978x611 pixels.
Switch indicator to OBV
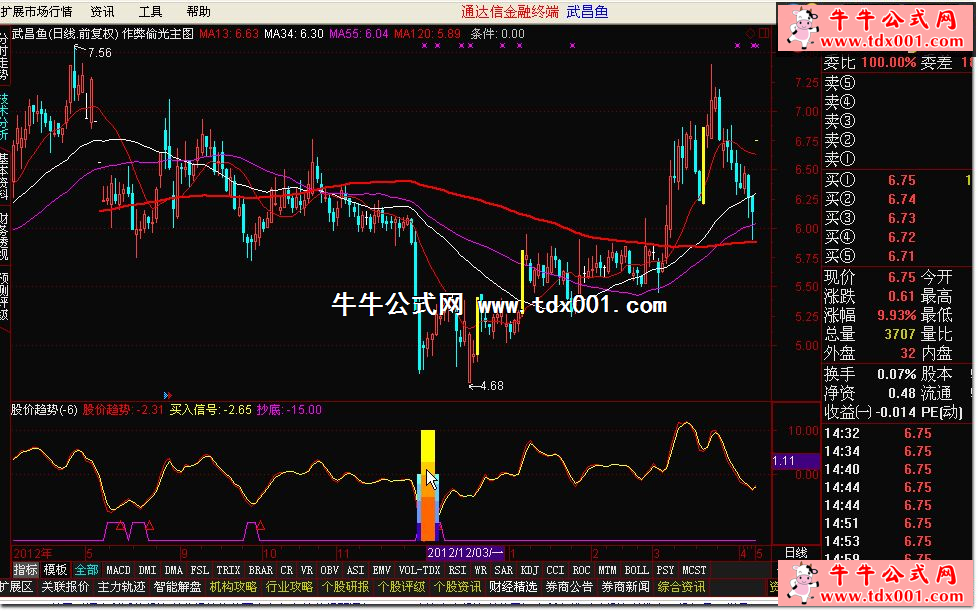click(329, 570)
